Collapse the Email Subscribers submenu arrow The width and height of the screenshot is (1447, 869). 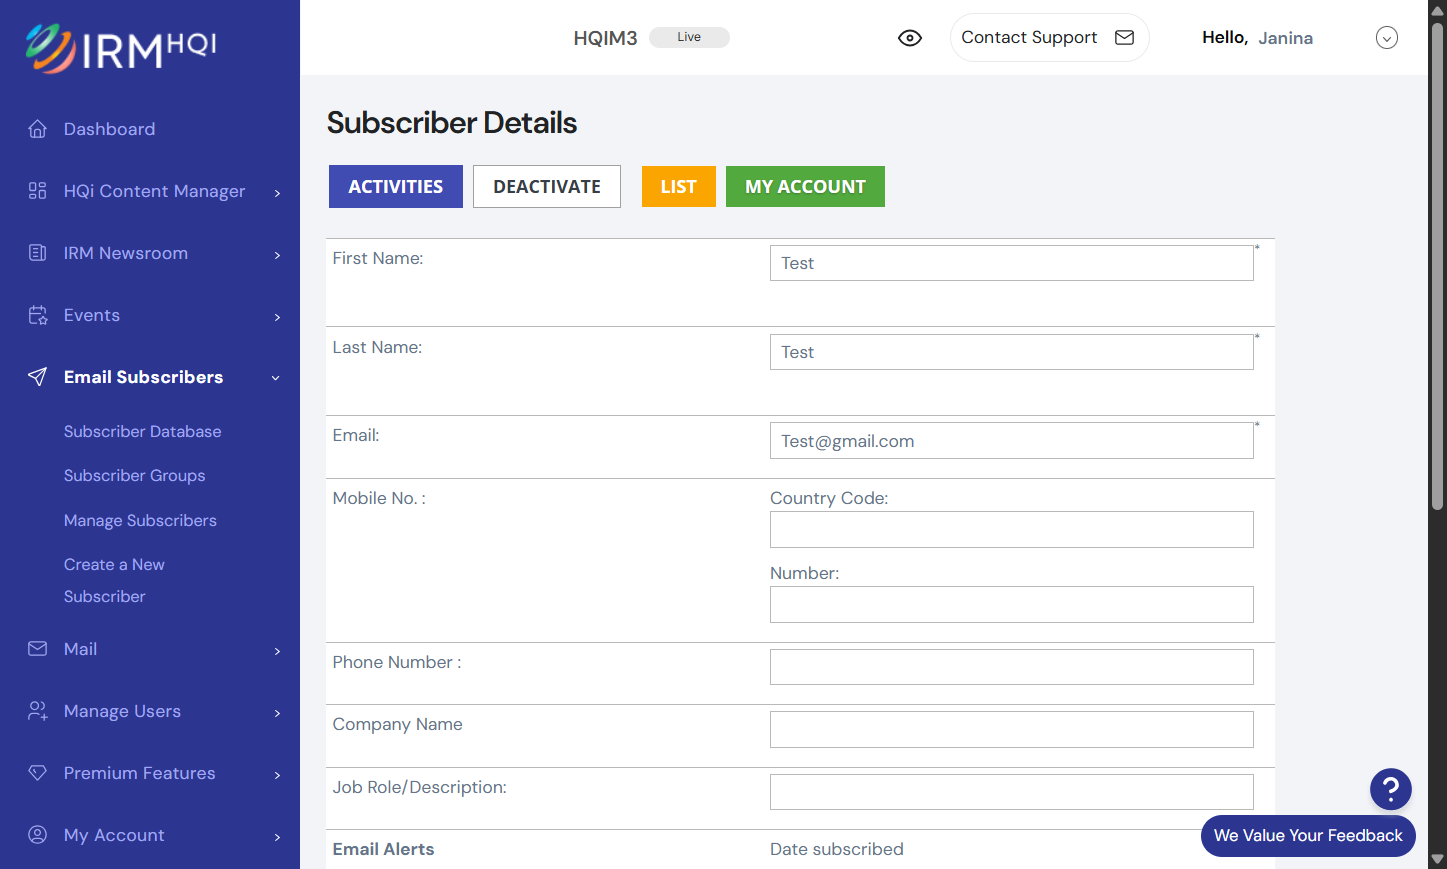(x=276, y=378)
